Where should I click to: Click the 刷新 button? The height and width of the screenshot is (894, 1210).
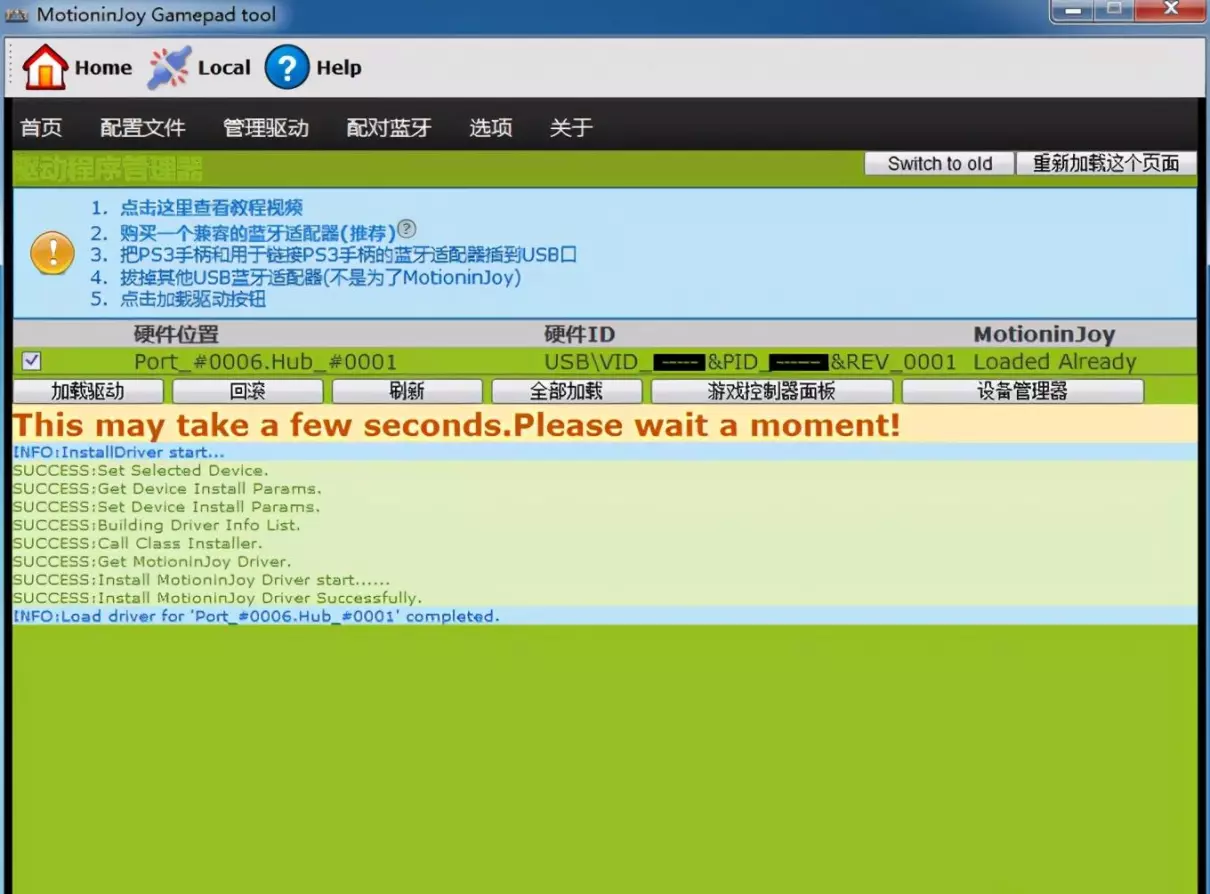click(407, 391)
